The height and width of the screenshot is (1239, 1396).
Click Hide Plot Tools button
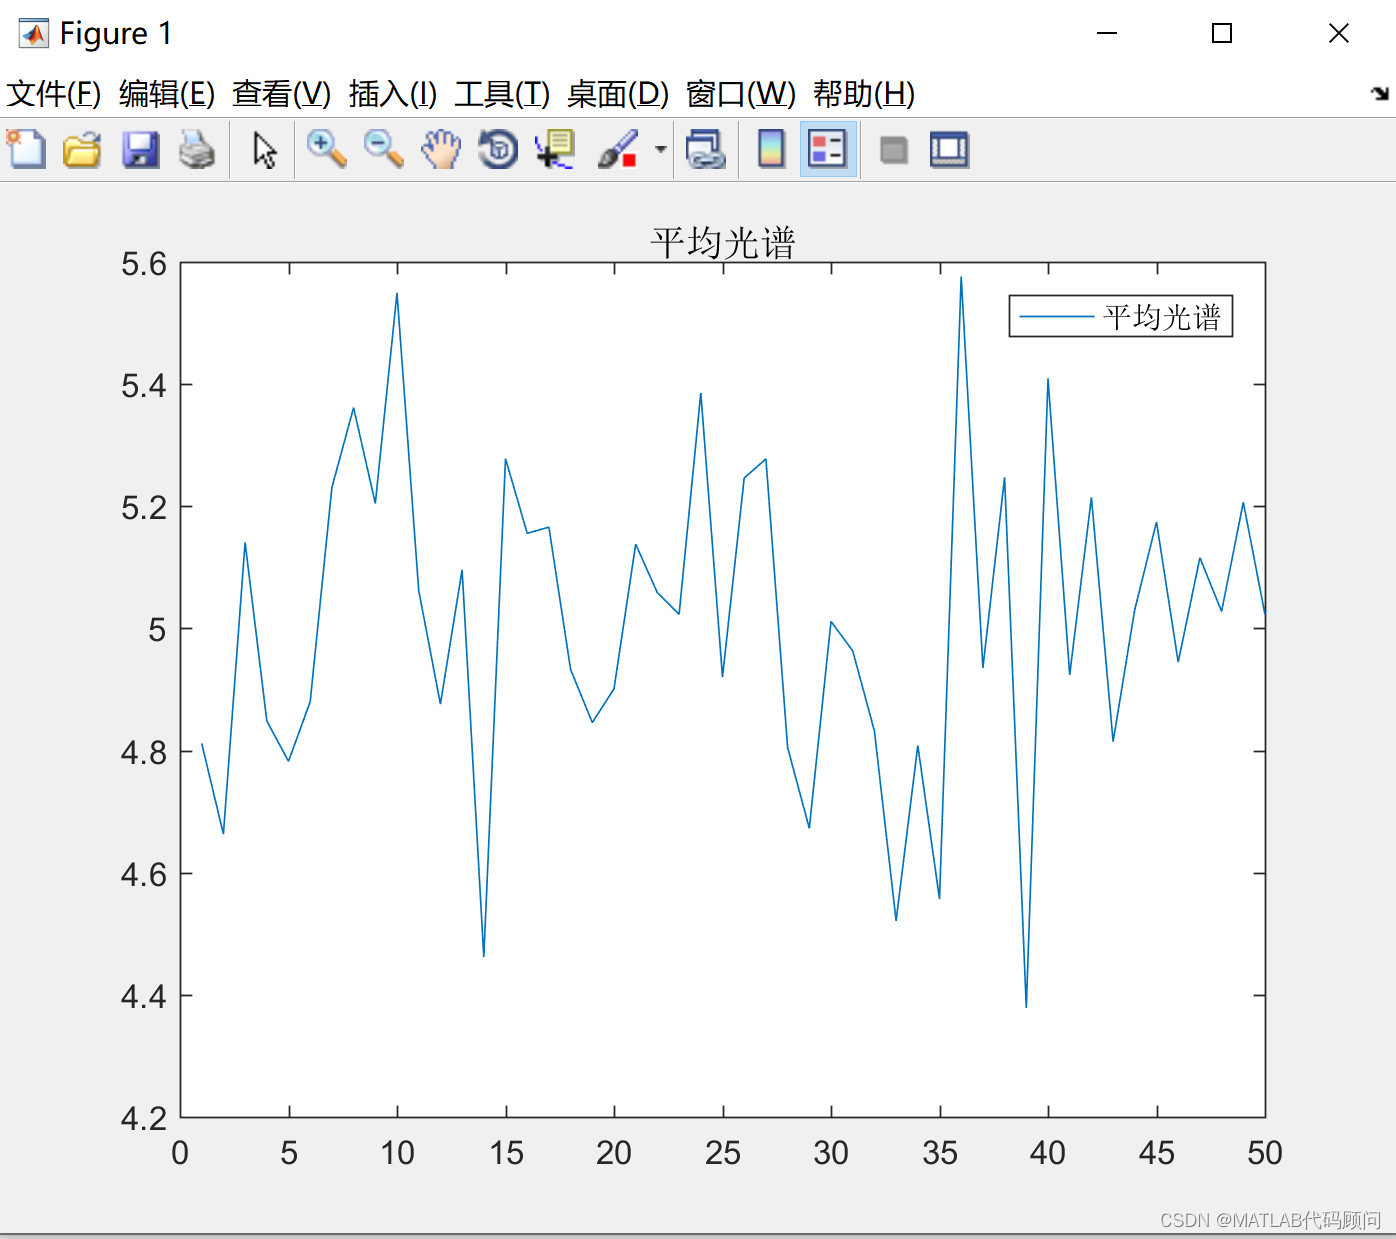coord(893,149)
